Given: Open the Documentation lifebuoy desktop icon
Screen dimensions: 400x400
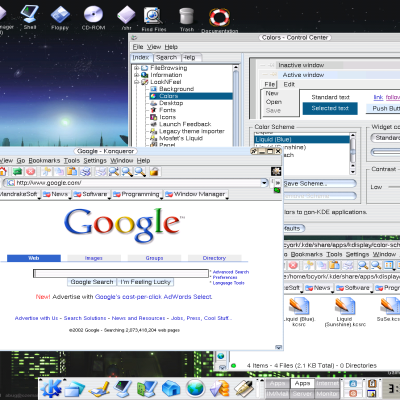Looking at the screenshot, I should (219, 20).
